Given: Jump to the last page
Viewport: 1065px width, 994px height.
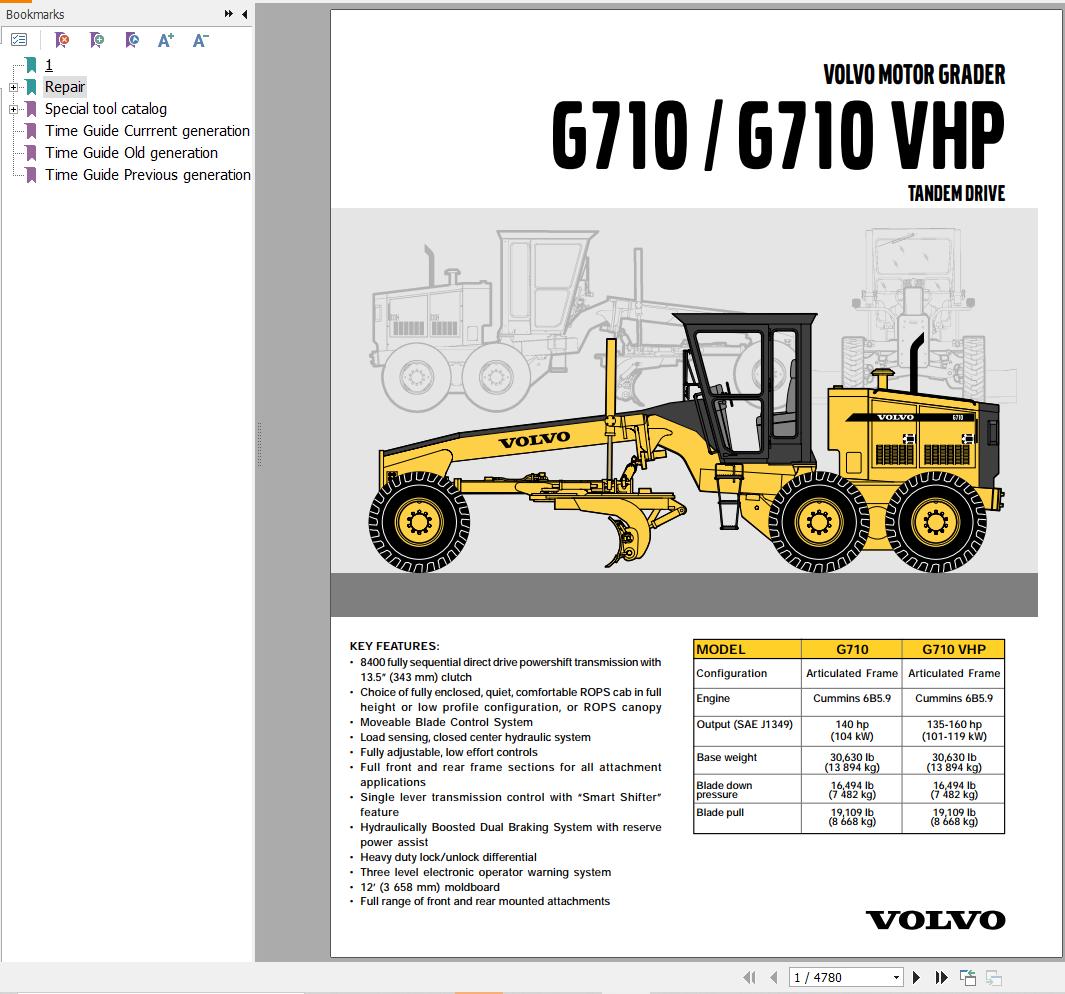Looking at the screenshot, I should (941, 977).
